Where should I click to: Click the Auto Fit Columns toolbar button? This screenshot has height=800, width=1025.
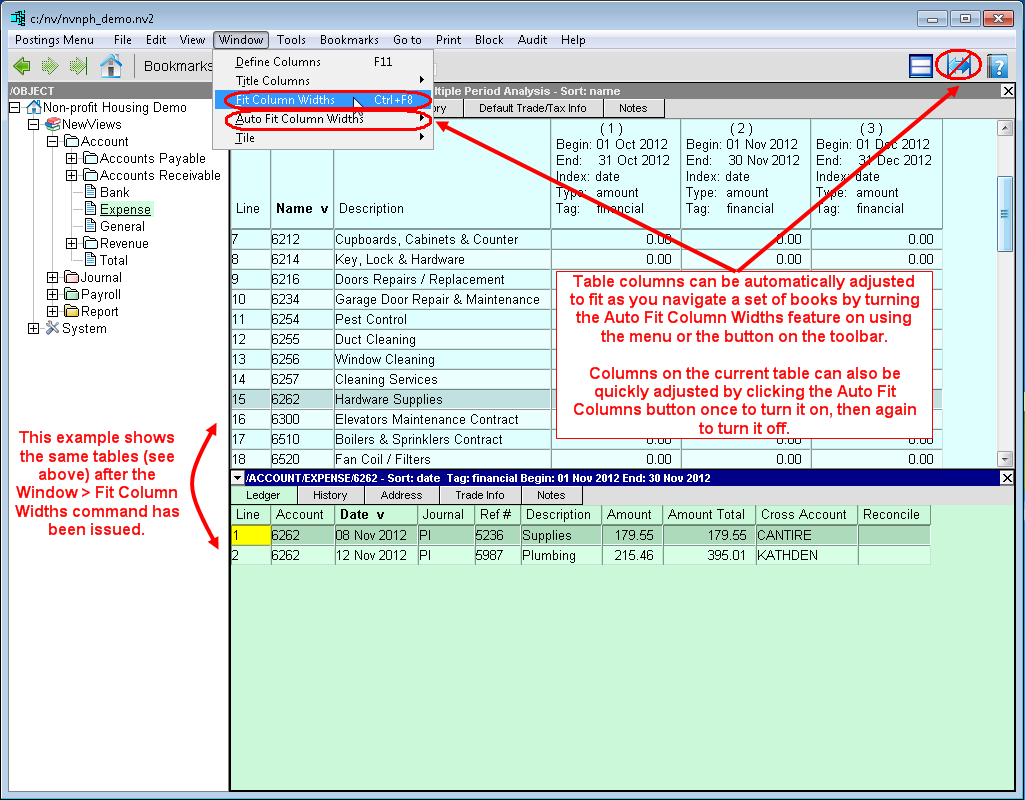(959, 66)
